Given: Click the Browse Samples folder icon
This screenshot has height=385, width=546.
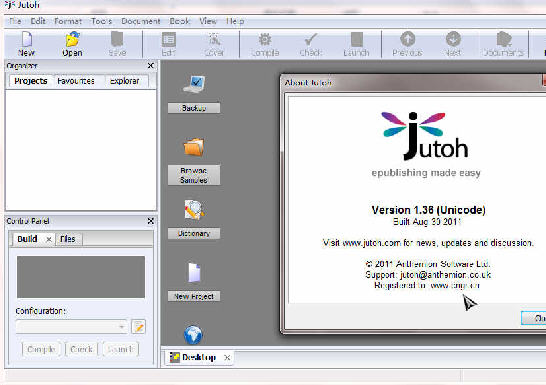Looking at the screenshot, I should click(x=194, y=147).
